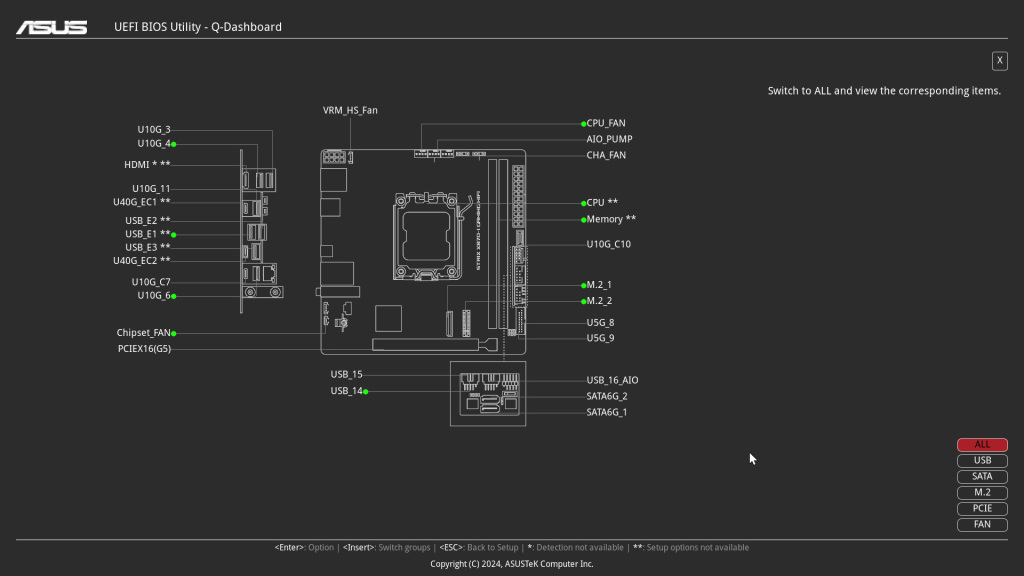Switch to the USB filter tab
Screen dimensions: 1024x576
981,461
